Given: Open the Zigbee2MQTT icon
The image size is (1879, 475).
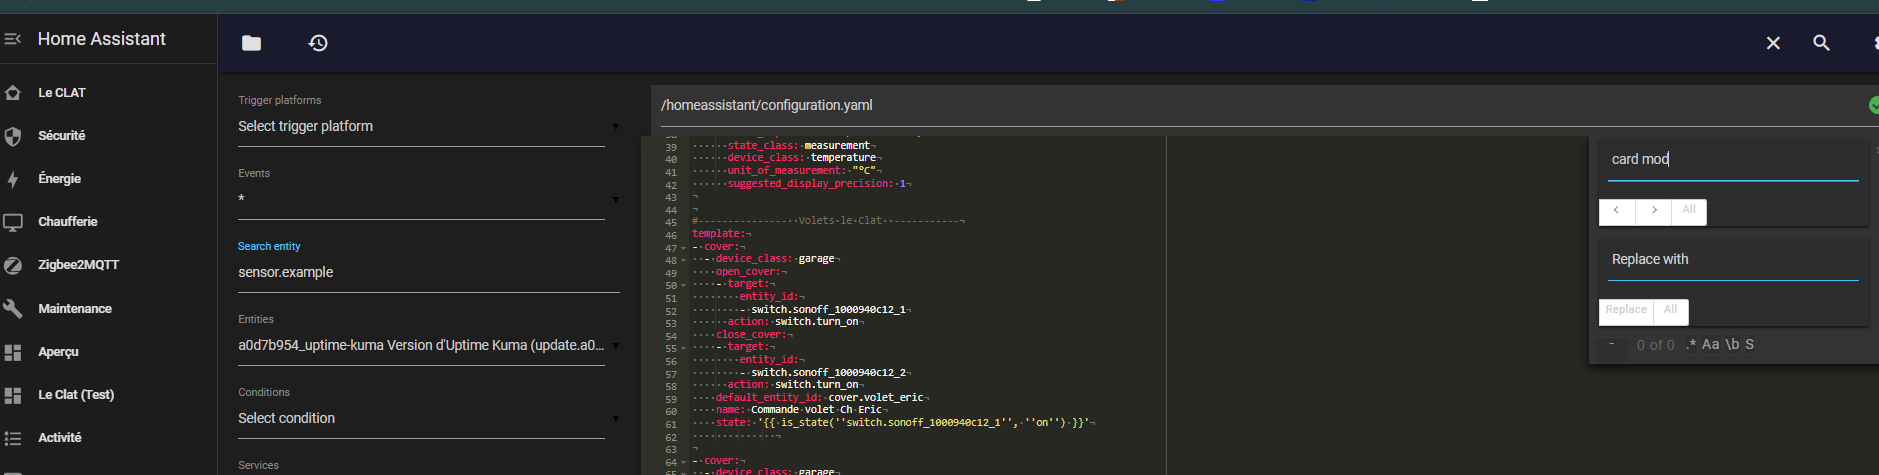Looking at the screenshot, I should point(13,265).
